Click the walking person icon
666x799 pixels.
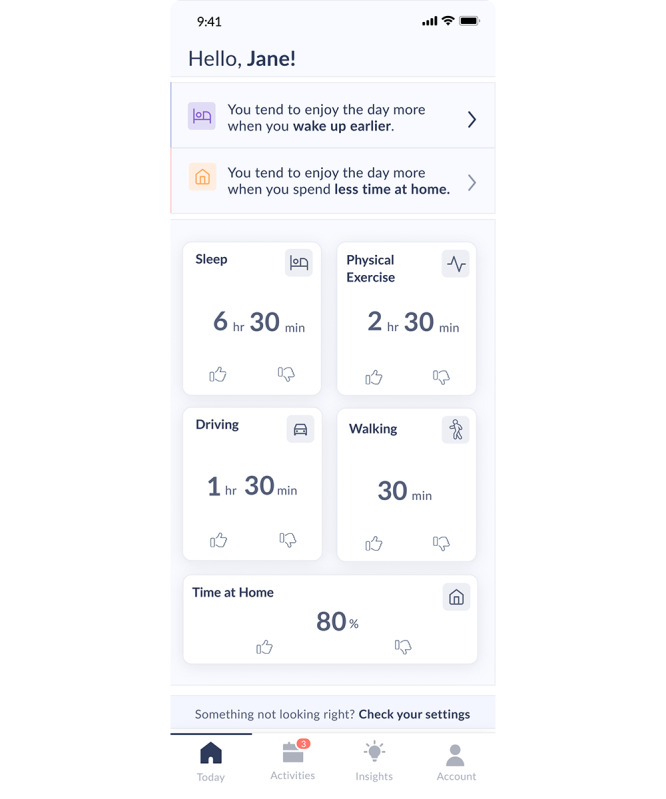[456, 430]
